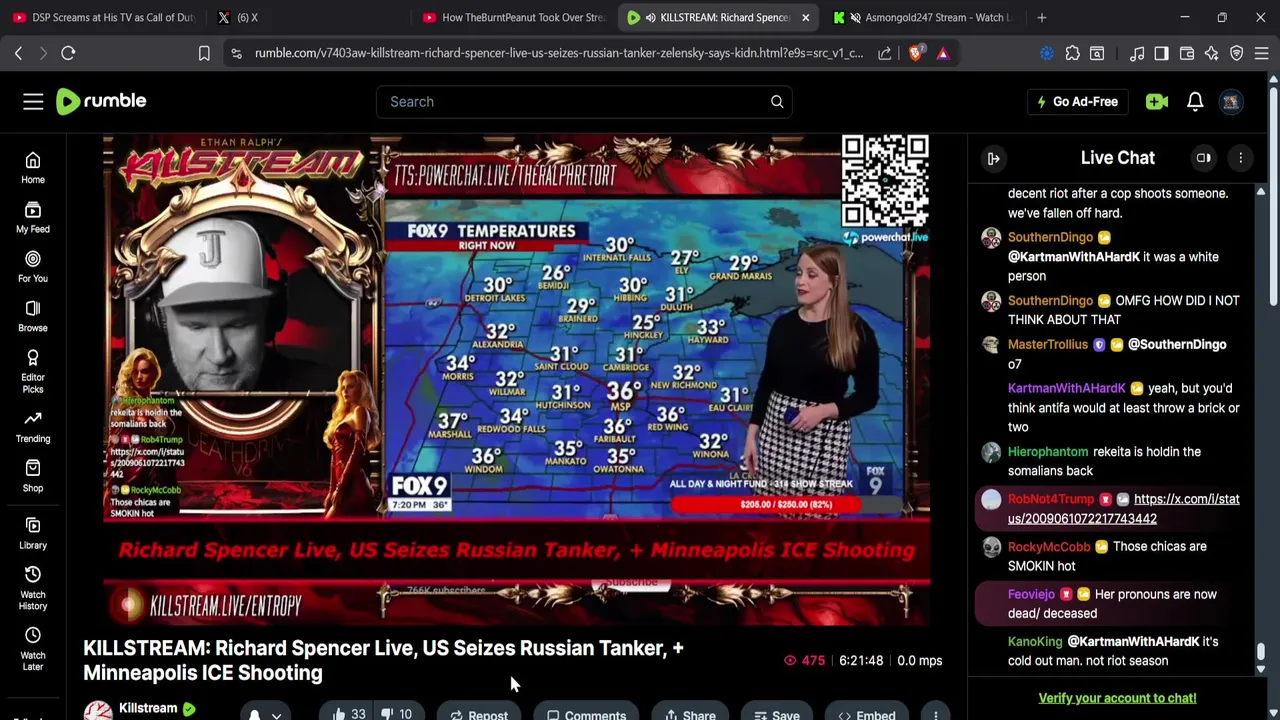Close the KILLSTREAM browser tab

[x=805, y=17]
